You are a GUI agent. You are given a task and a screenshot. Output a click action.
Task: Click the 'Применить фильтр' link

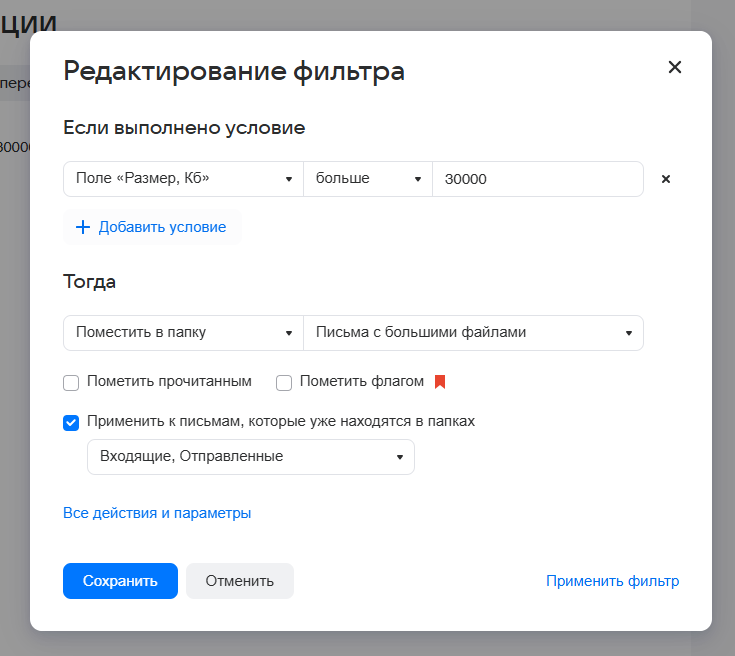click(612, 581)
